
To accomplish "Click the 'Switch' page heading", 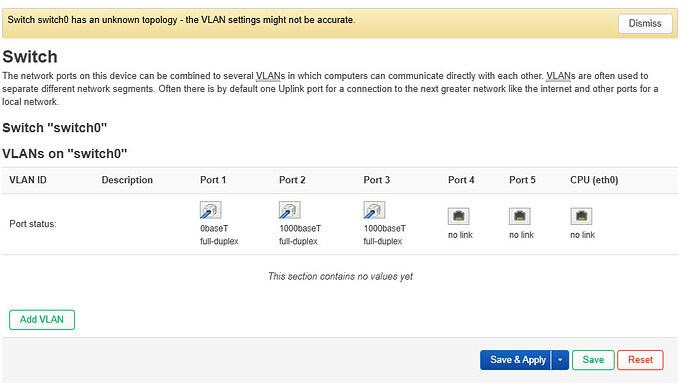I will click(30, 57).
